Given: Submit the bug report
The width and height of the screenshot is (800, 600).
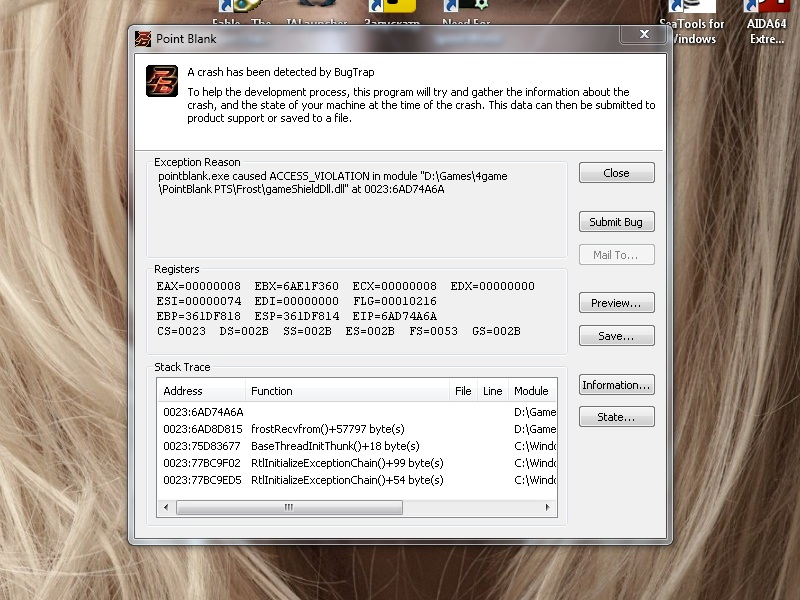Looking at the screenshot, I should point(616,222).
